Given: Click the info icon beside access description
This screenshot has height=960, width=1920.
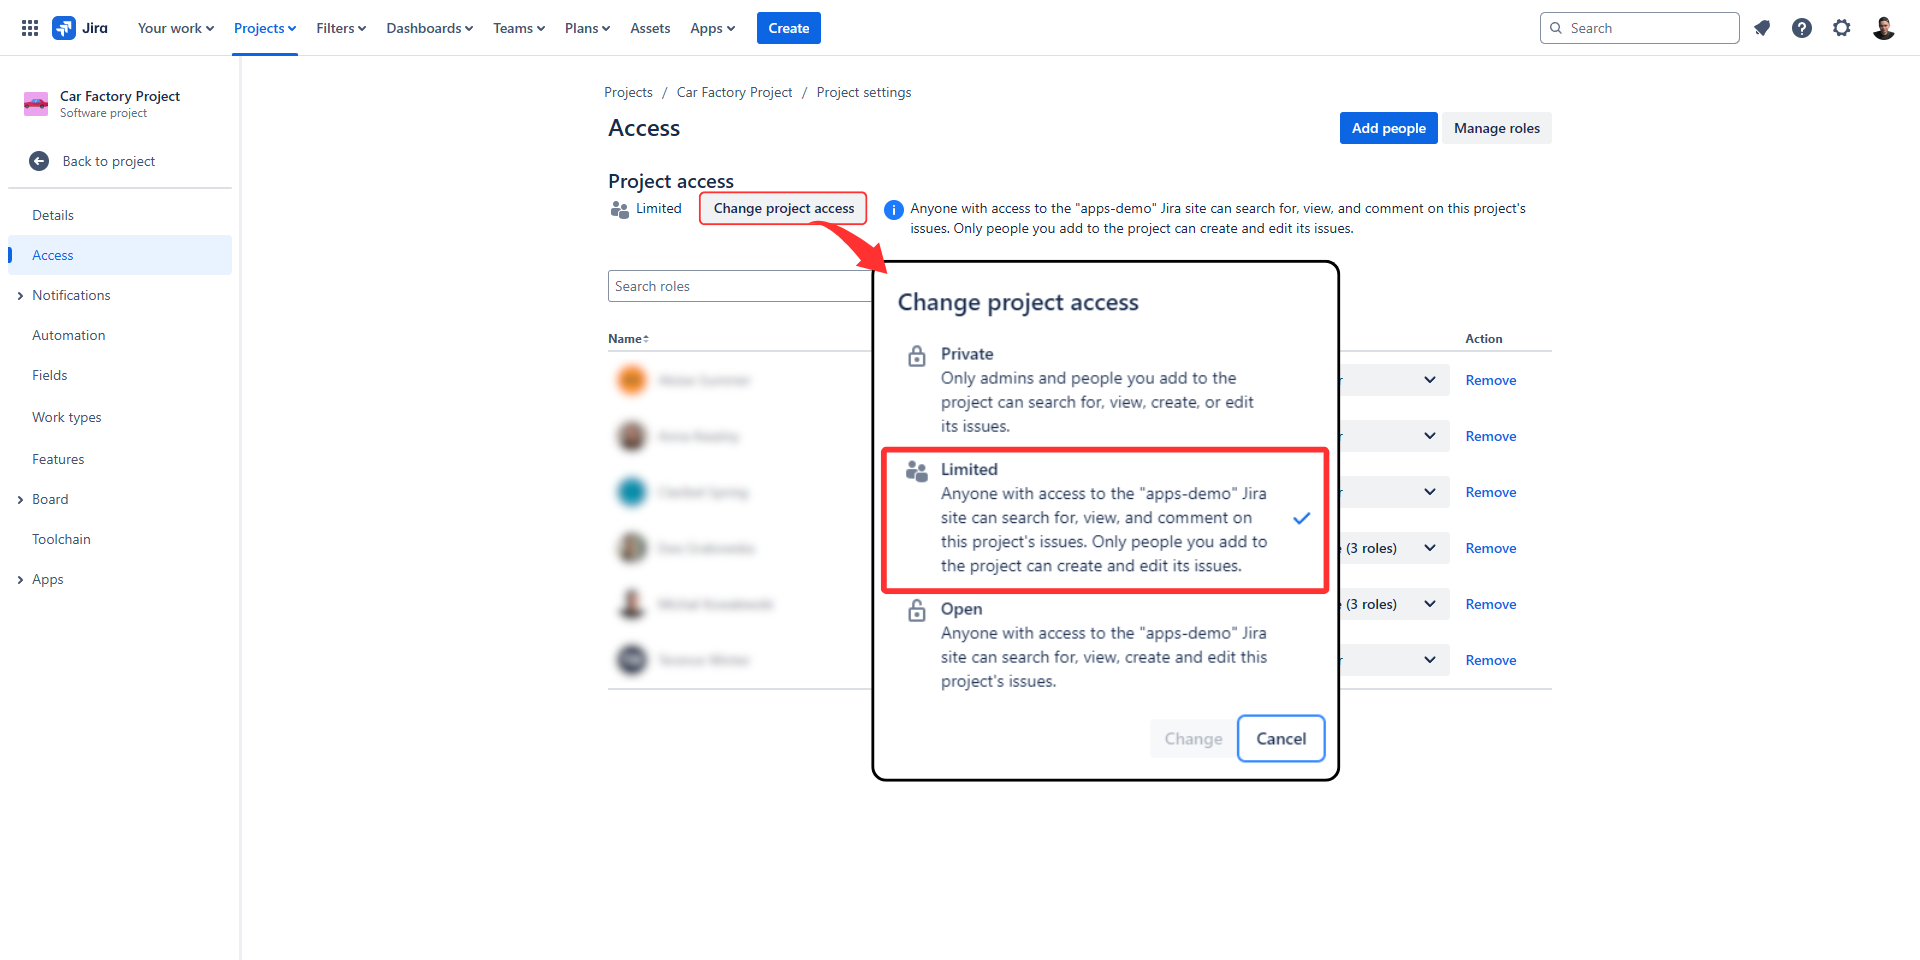Looking at the screenshot, I should point(894,210).
